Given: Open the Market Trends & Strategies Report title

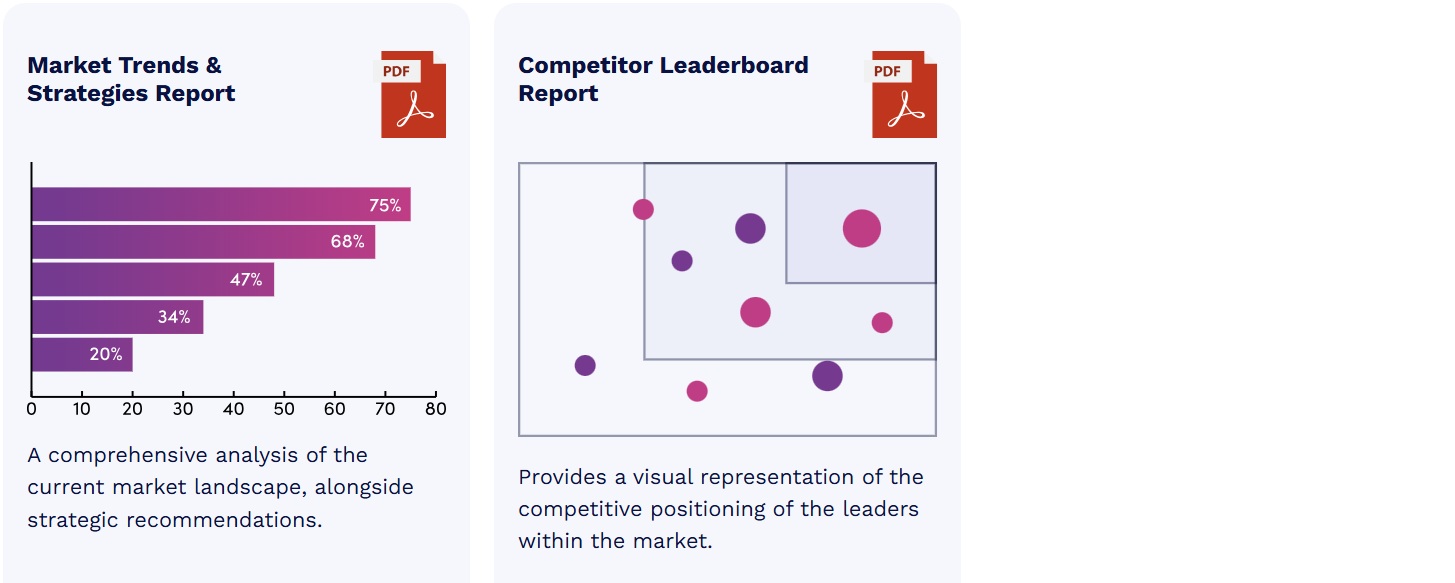Looking at the screenshot, I should [x=131, y=79].
